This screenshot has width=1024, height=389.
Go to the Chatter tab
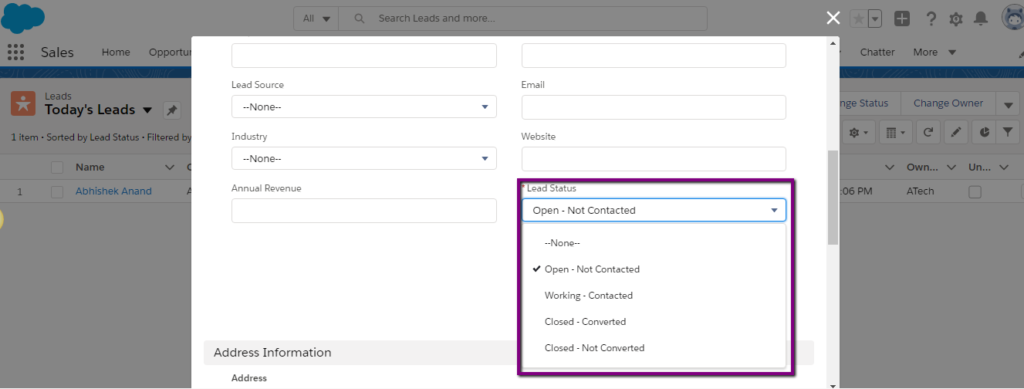pyautogui.click(x=877, y=52)
